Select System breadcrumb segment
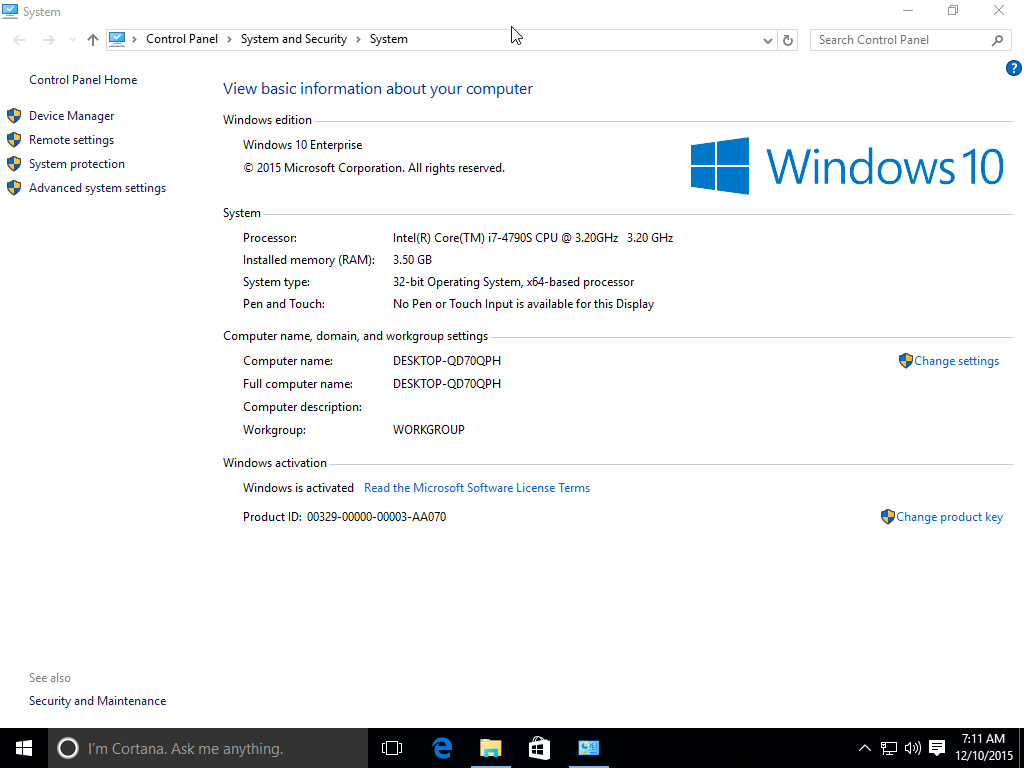Image resolution: width=1024 pixels, height=768 pixels. (x=389, y=39)
